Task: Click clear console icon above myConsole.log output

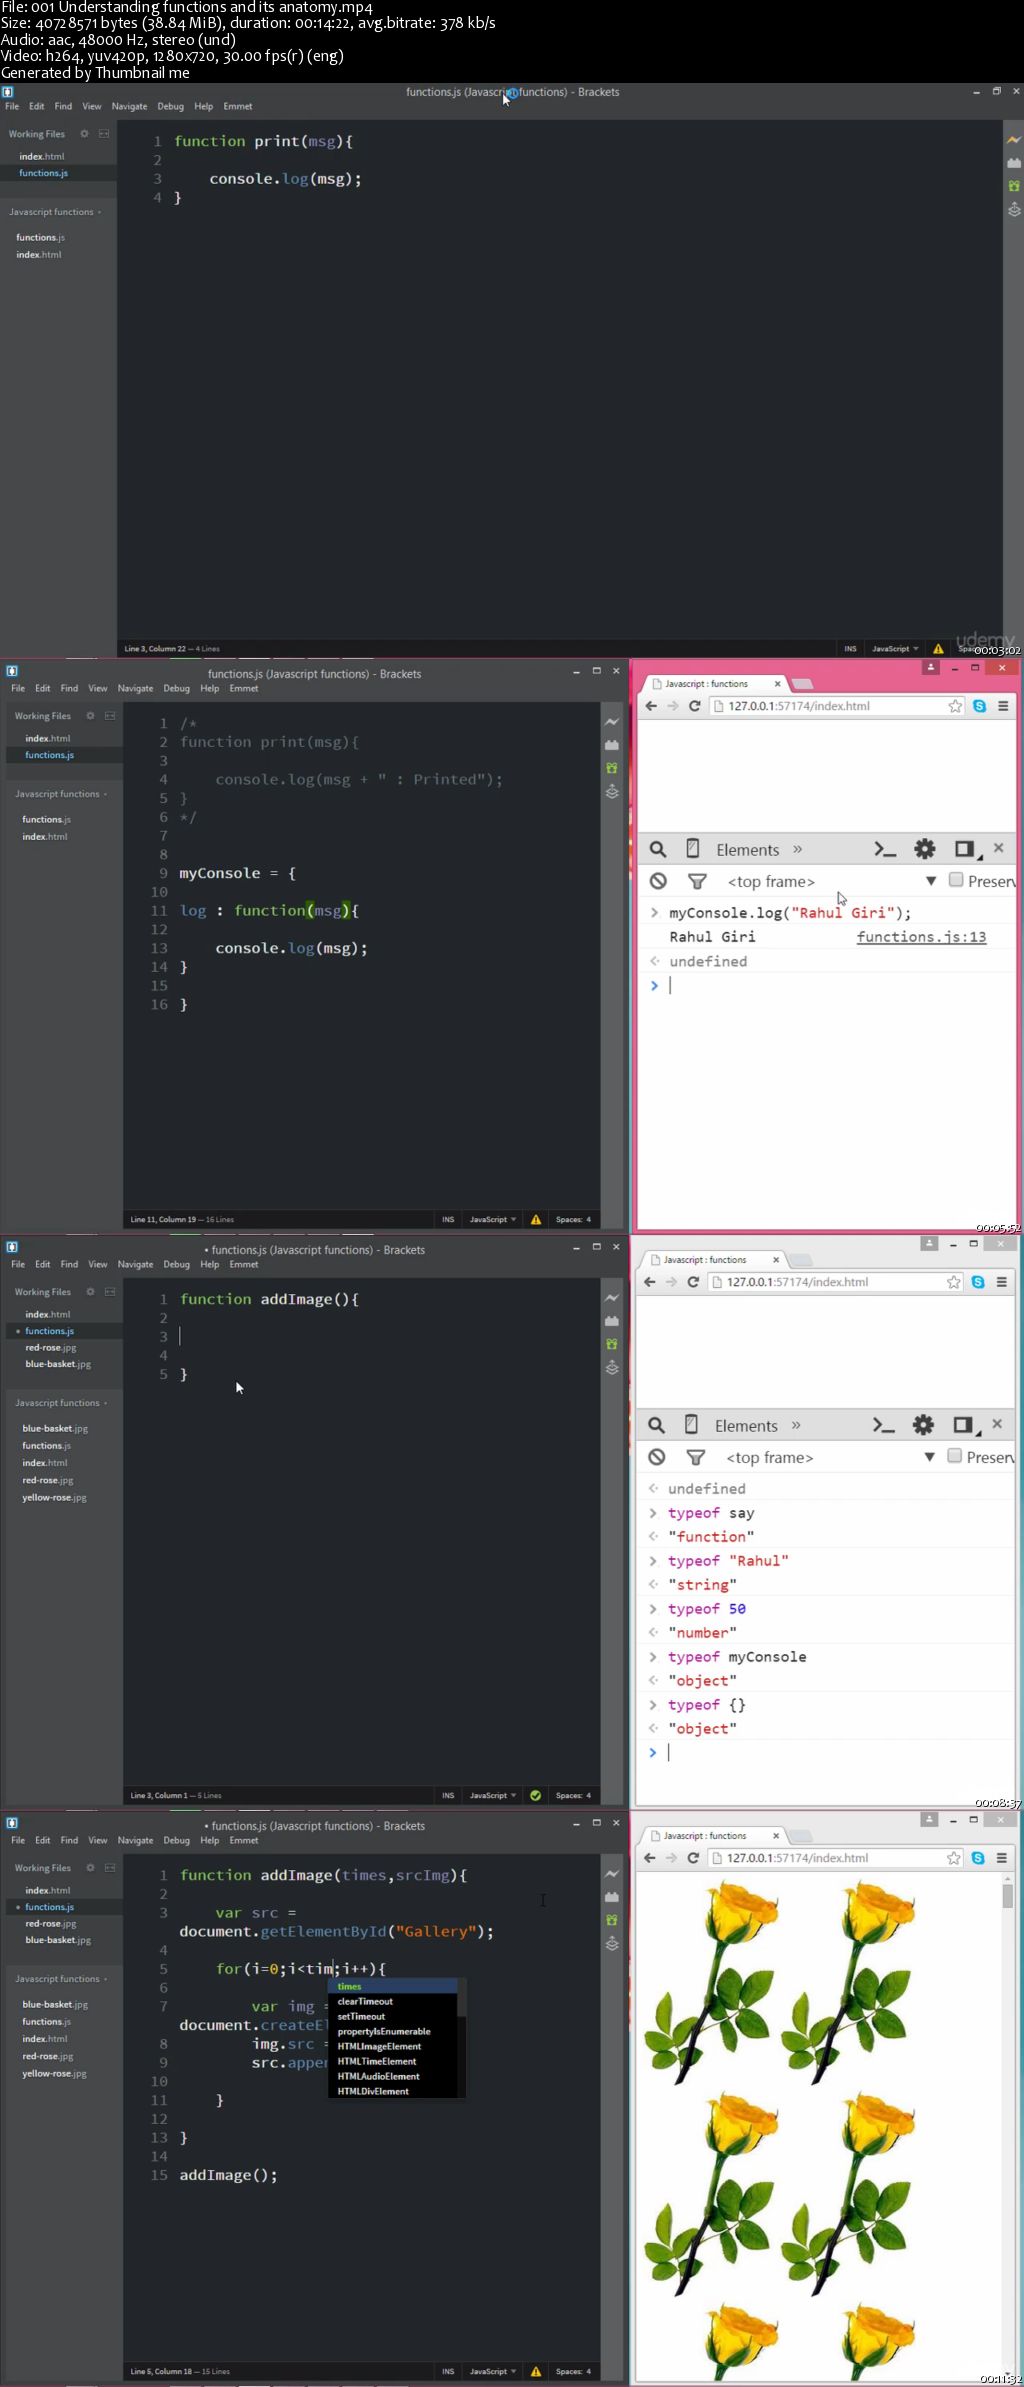Action: [x=658, y=881]
